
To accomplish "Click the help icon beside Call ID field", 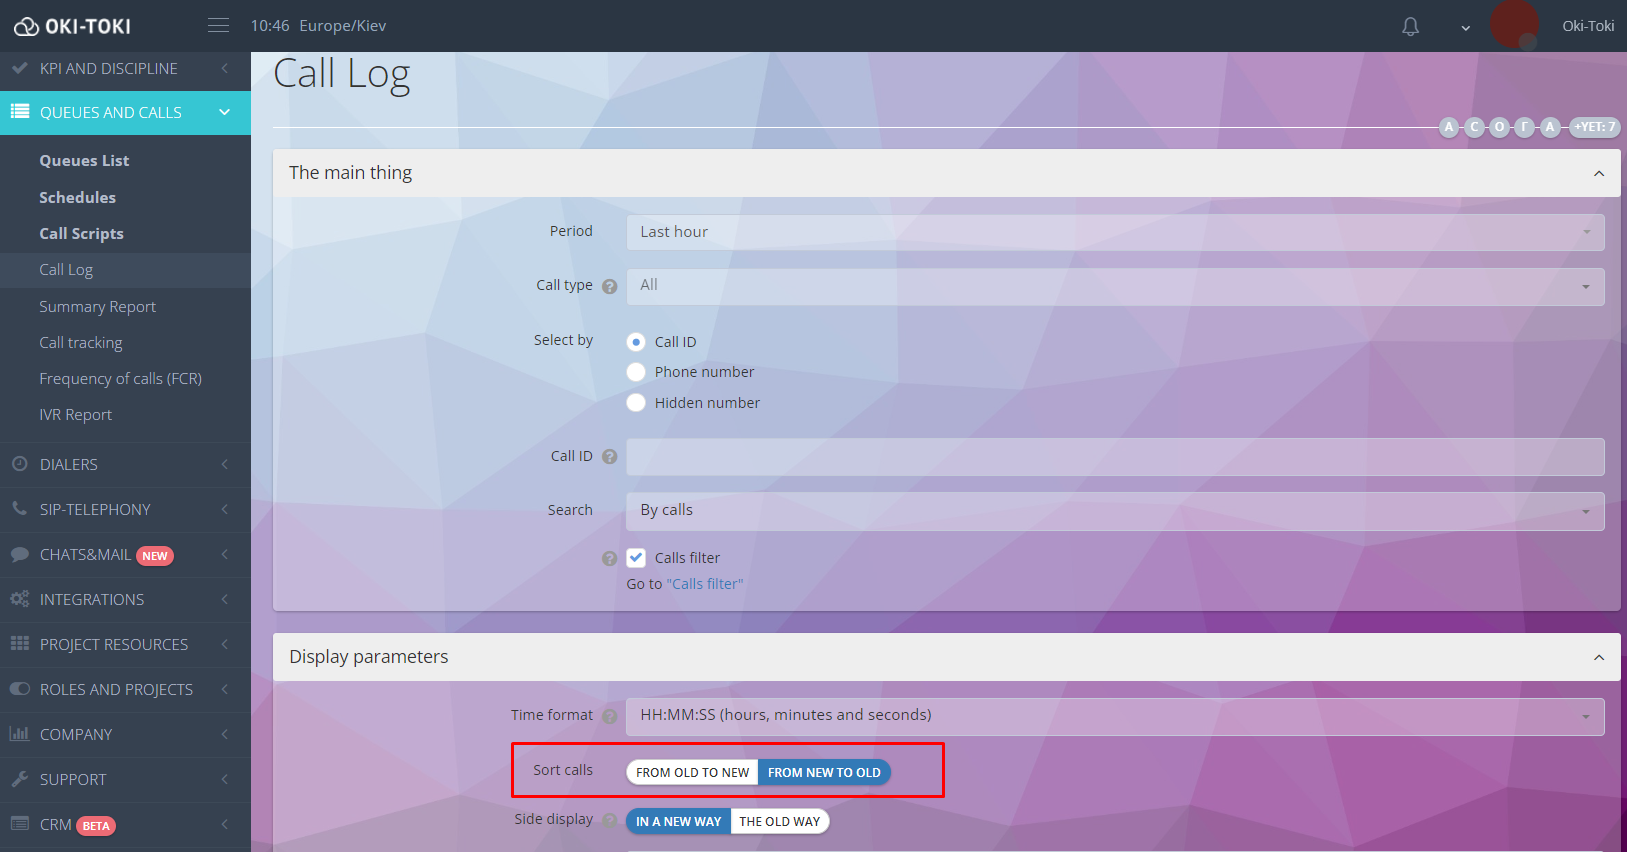I will click(610, 457).
